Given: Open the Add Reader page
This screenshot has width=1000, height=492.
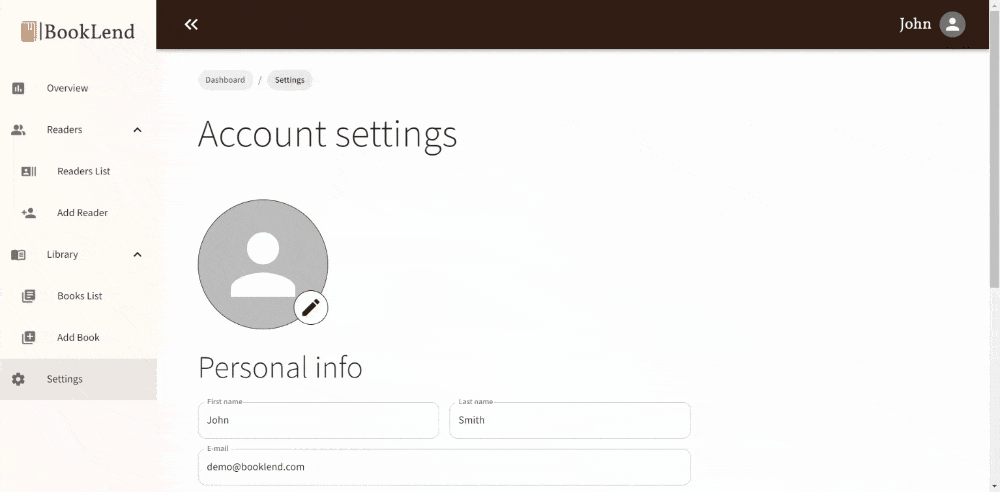Looking at the screenshot, I should [x=78, y=212].
